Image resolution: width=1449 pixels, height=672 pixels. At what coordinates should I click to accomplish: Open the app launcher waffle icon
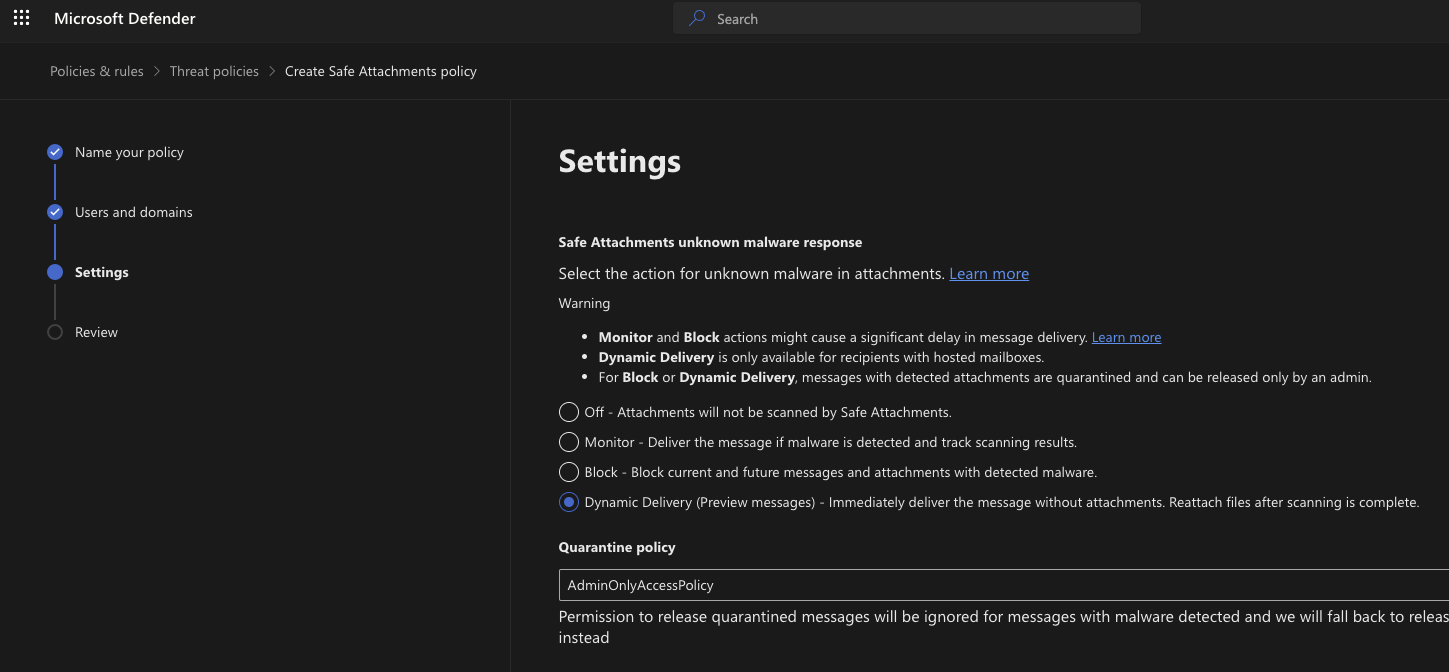21,18
